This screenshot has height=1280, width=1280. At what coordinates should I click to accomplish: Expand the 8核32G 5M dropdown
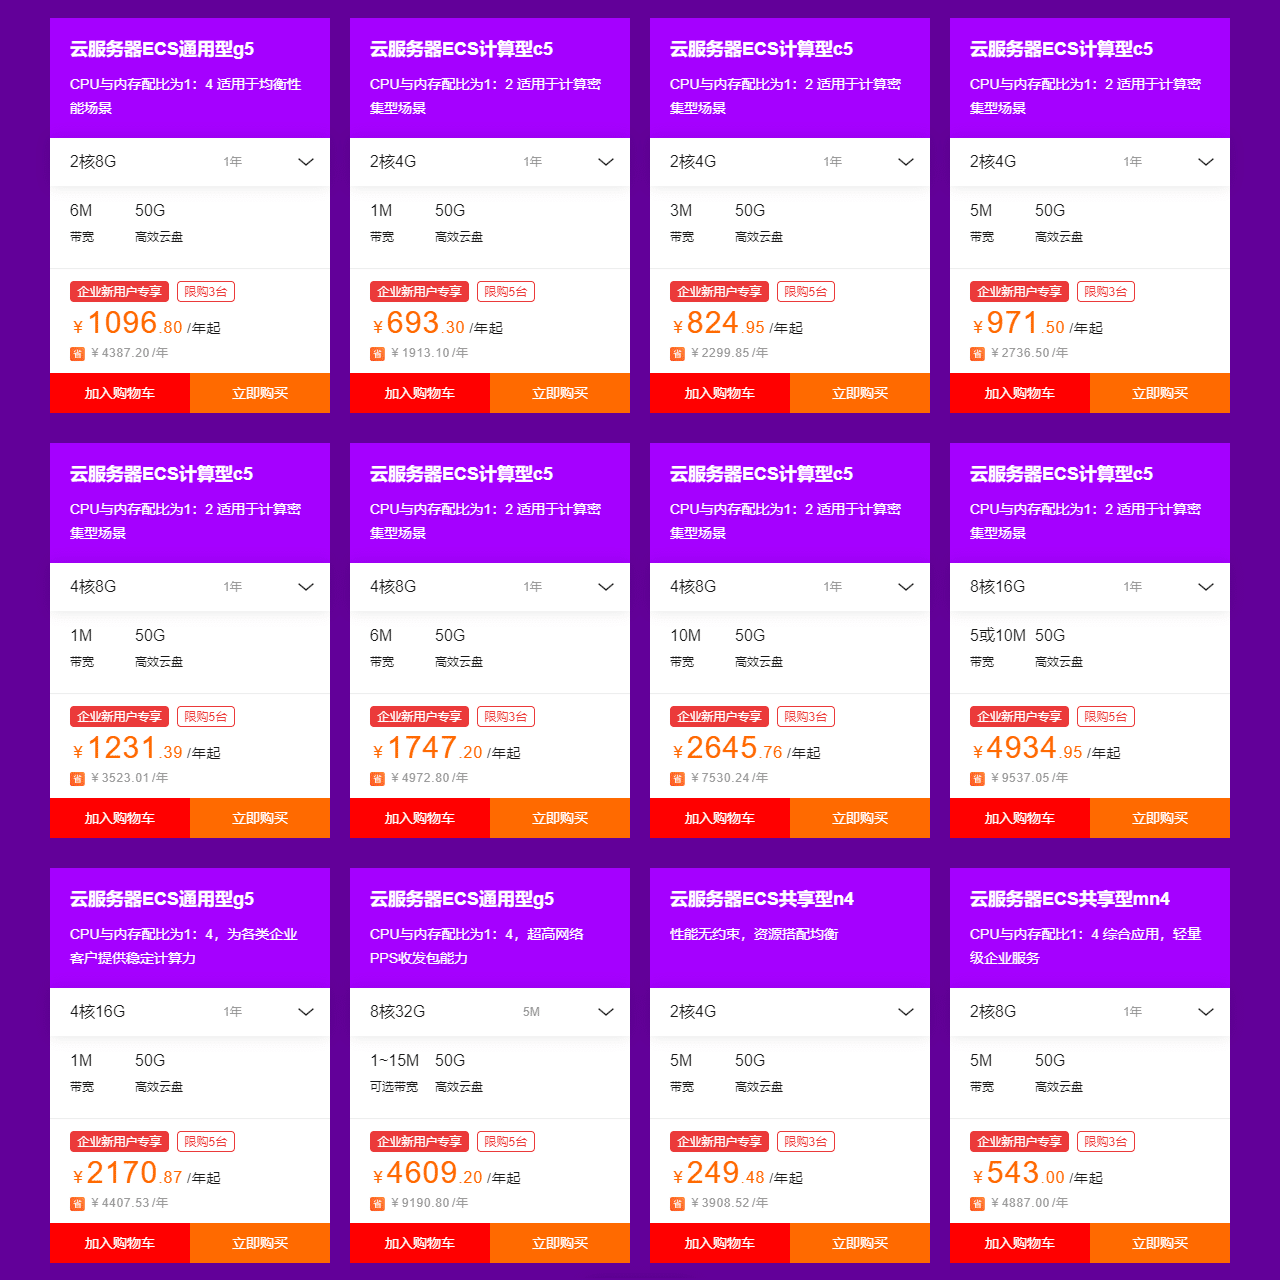[490, 1012]
